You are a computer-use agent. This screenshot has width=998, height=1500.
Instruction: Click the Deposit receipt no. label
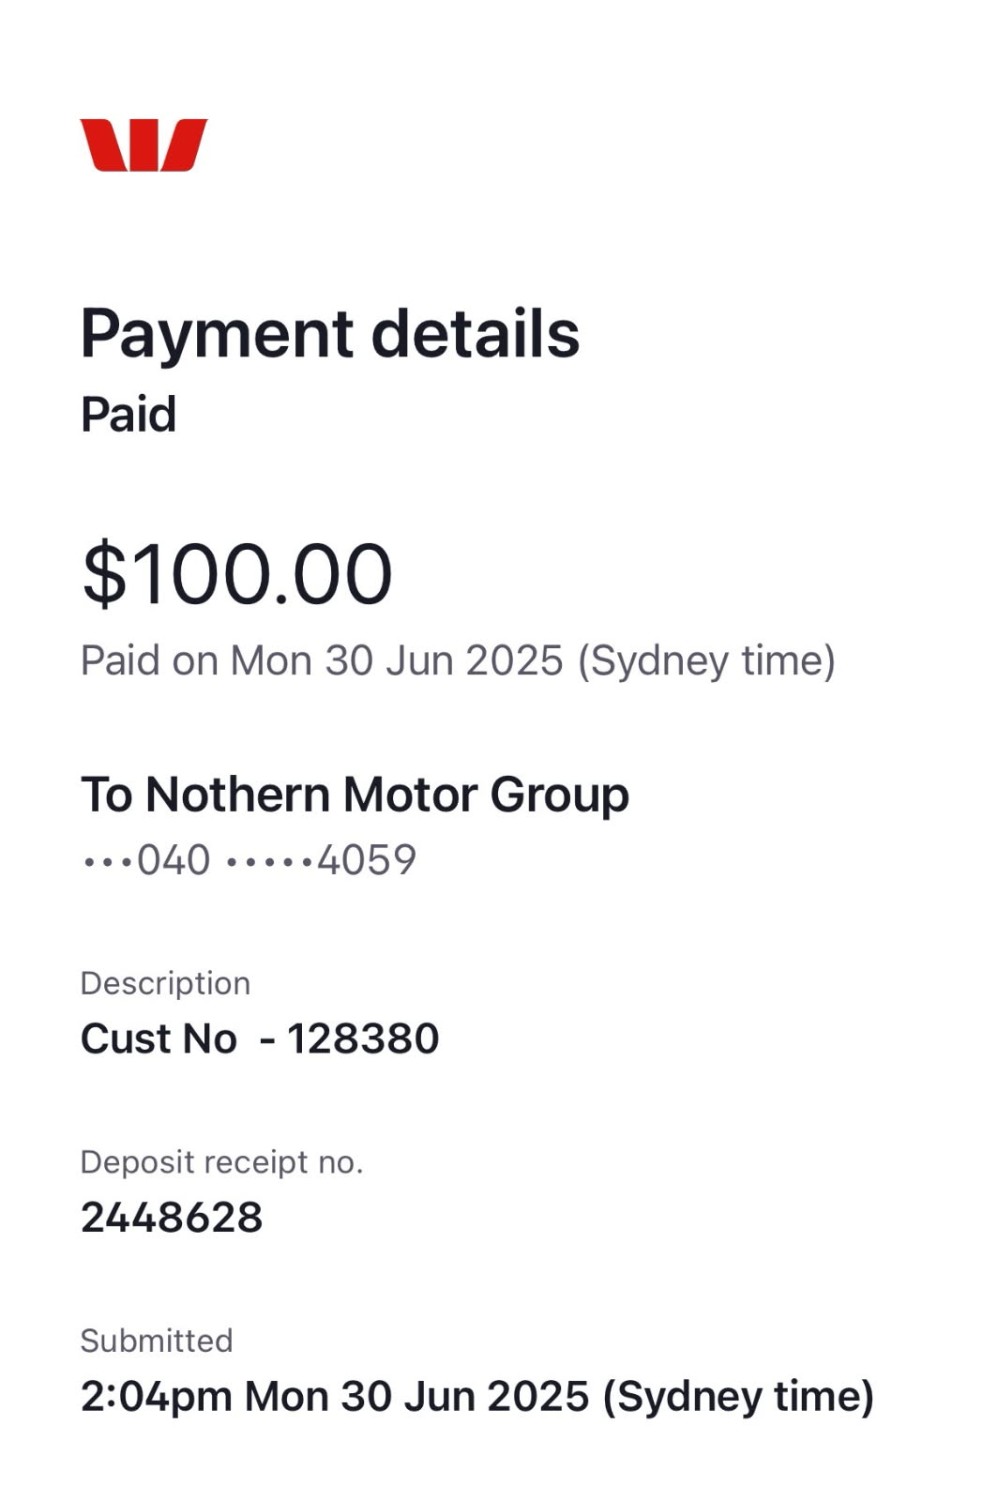[x=221, y=1162]
